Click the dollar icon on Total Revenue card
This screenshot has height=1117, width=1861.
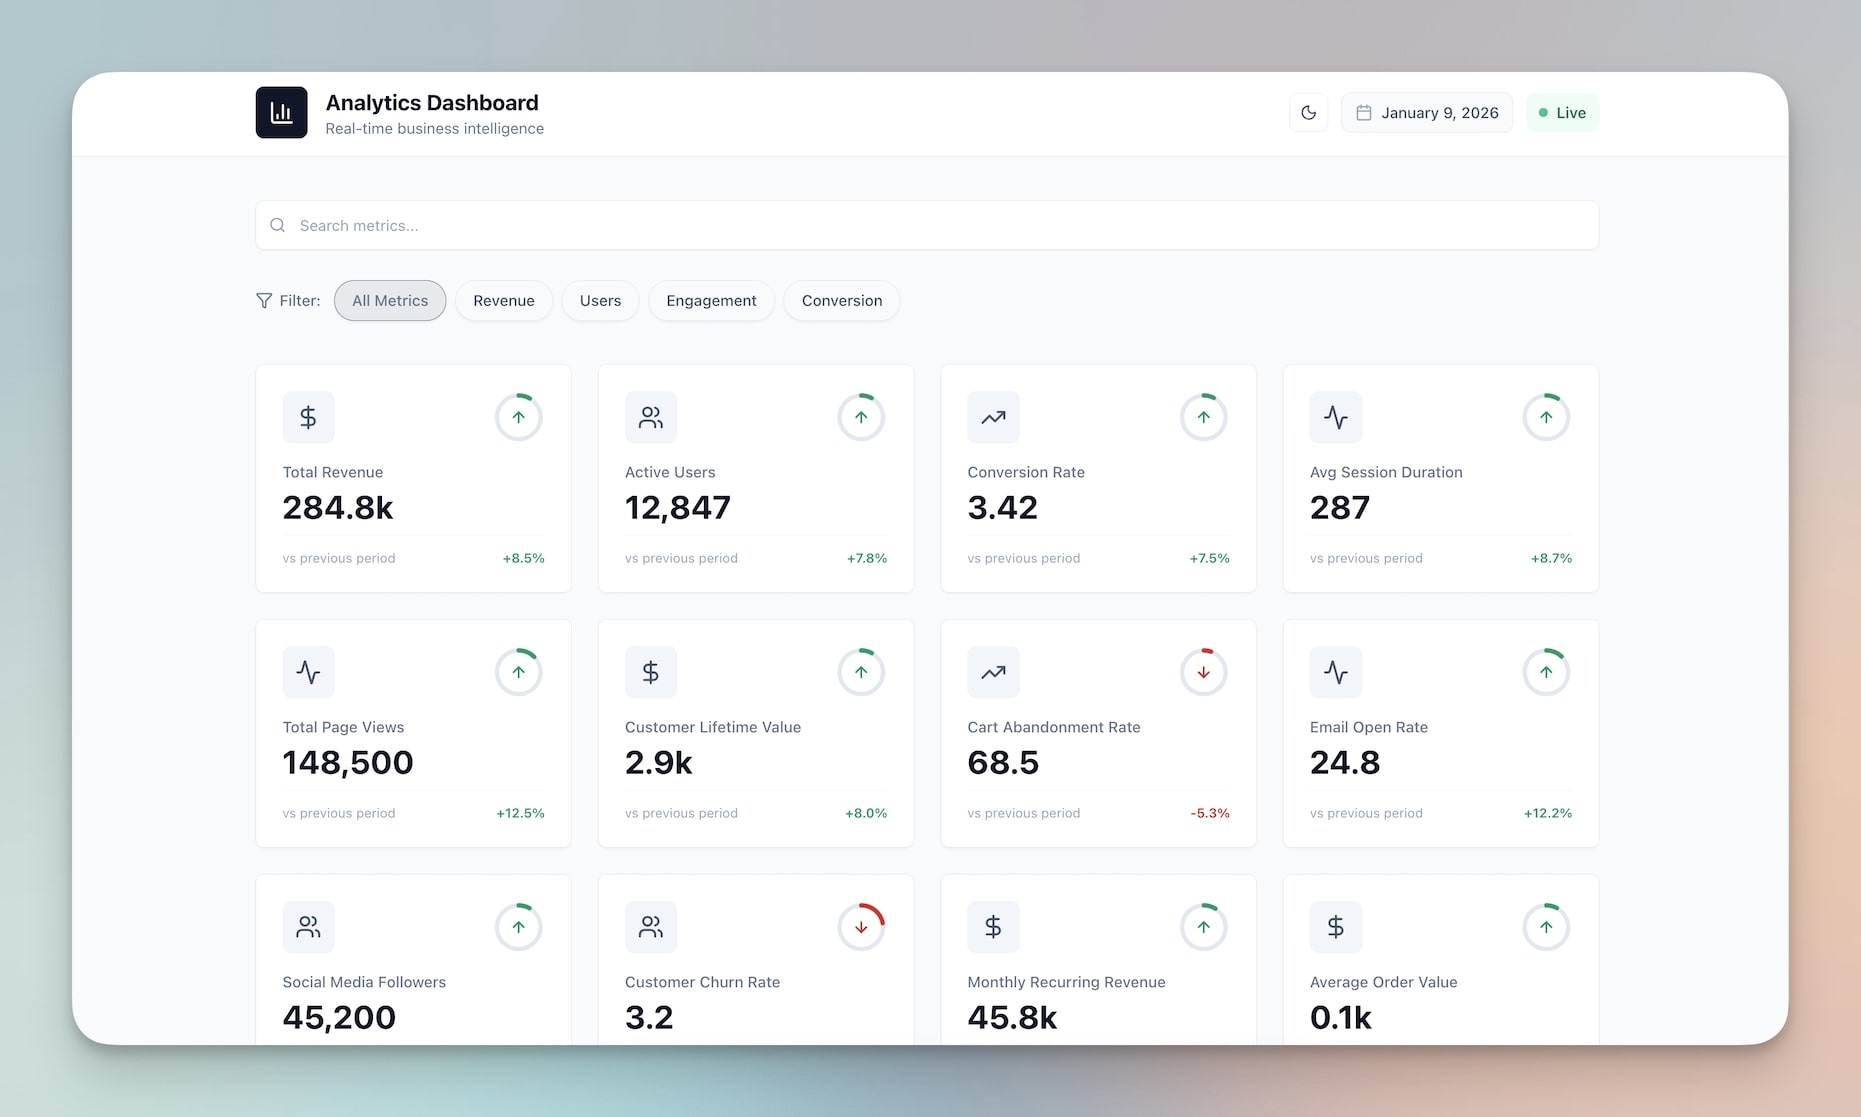pyautogui.click(x=308, y=417)
